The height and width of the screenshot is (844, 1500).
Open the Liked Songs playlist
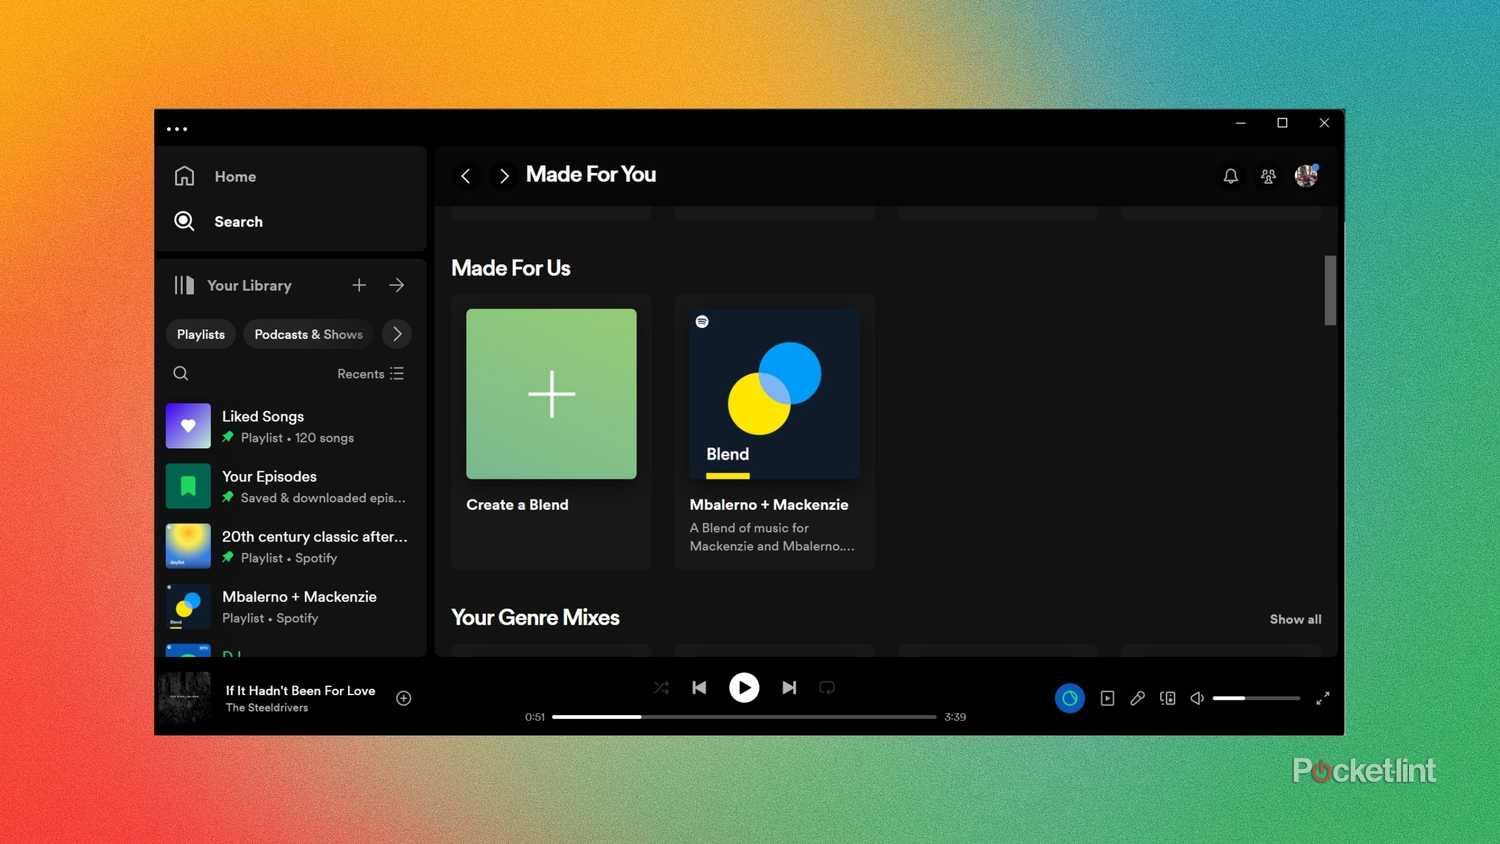tap(291, 426)
